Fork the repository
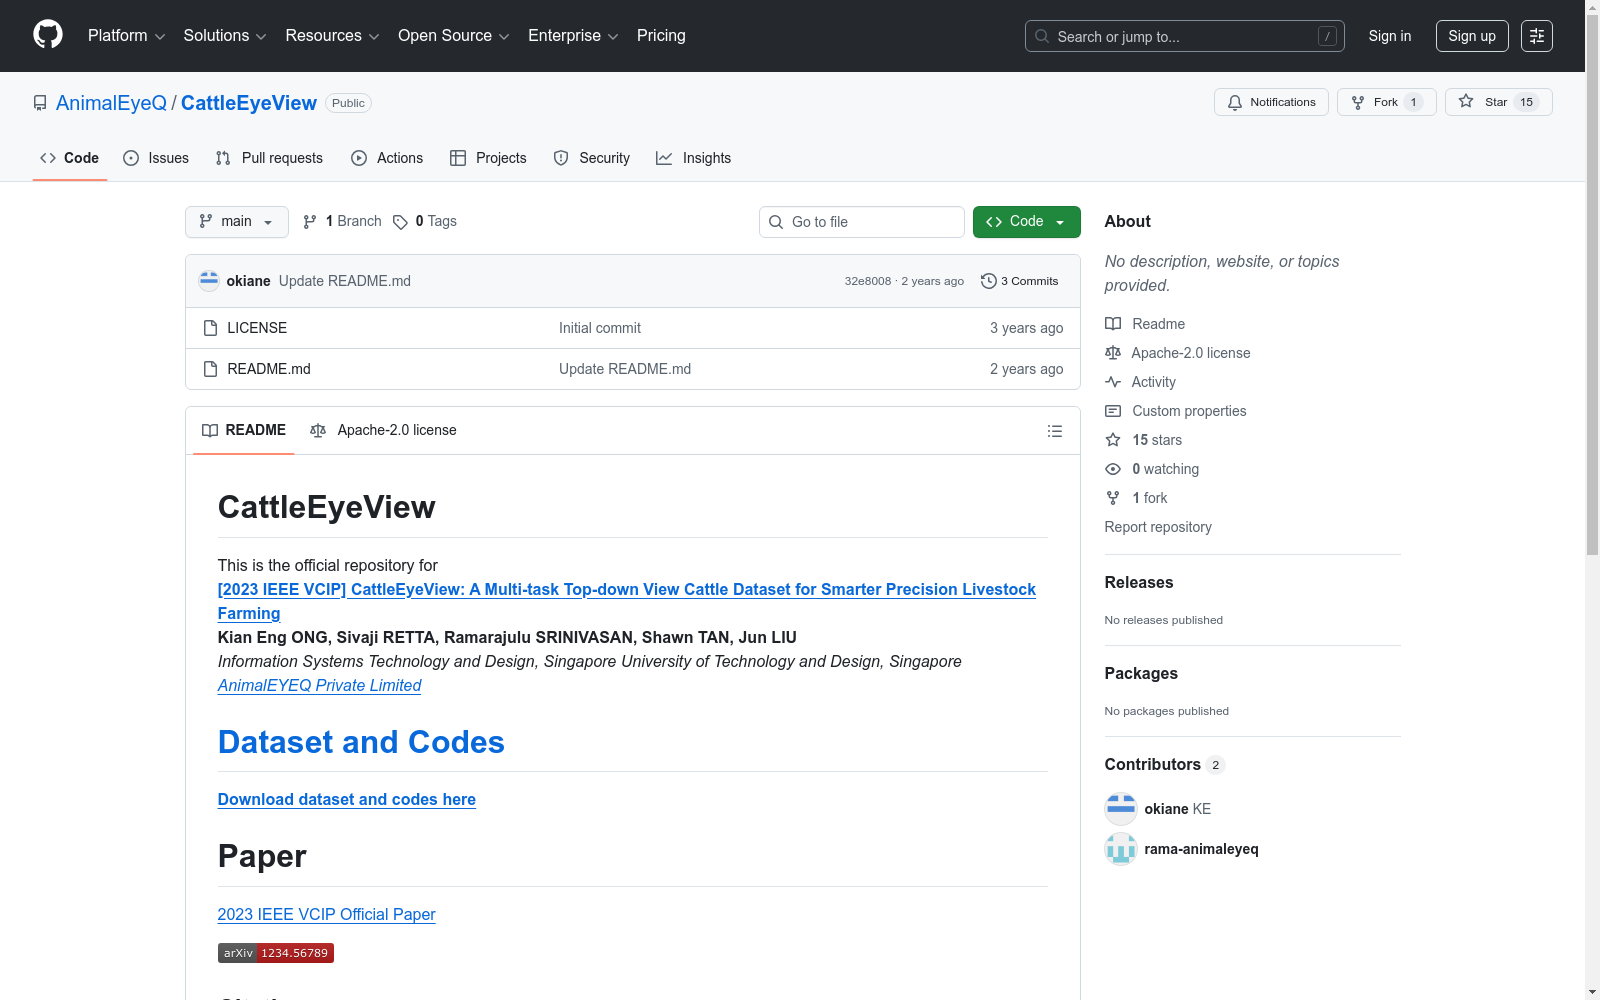The height and width of the screenshot is (1000, 1600). (x=1386, y=102)
